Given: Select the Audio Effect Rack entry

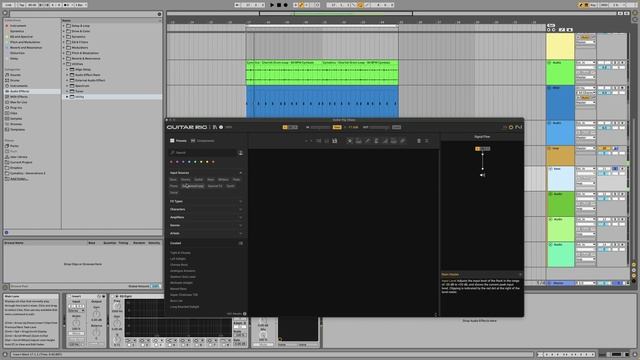Looking at the screenshot, I should (87, 75).
